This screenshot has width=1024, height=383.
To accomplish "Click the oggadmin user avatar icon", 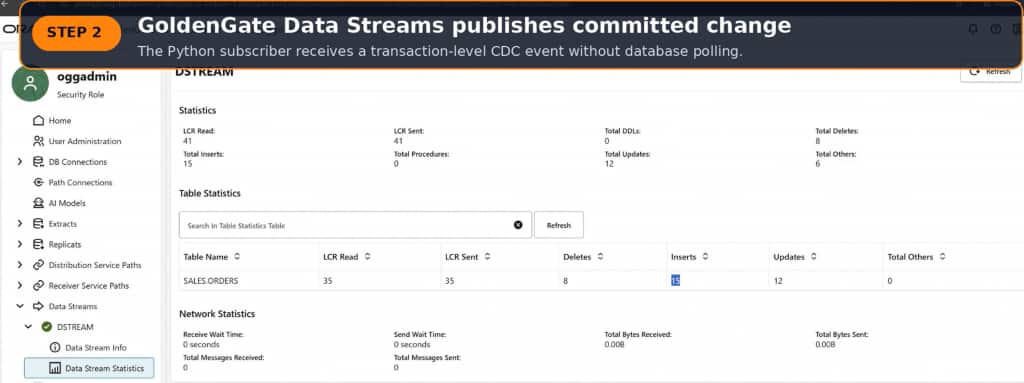I will click(30, 84).
